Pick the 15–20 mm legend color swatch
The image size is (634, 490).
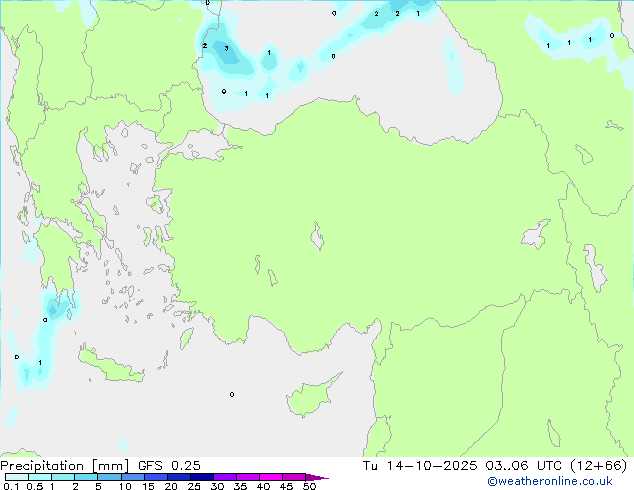pyautogui.click(x=155, y=477)
